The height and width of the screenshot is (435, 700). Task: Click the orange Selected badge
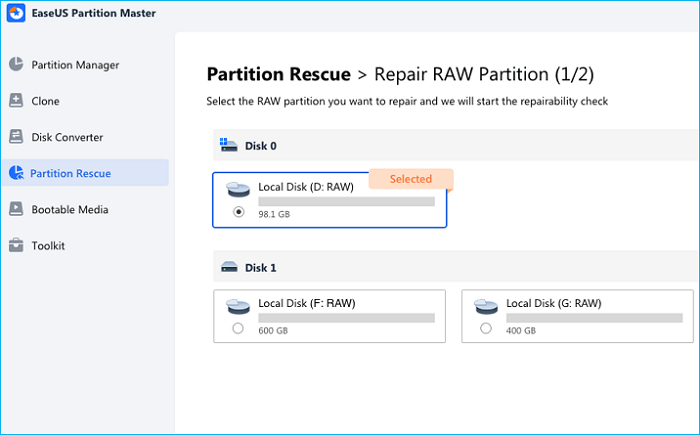click(x=410, y=179)
